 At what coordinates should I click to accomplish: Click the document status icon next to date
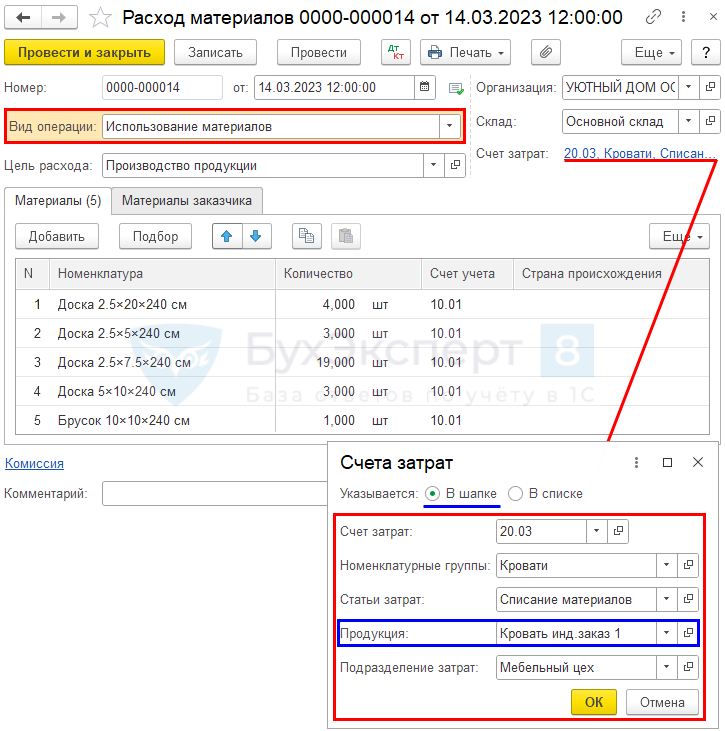[456, 88]
